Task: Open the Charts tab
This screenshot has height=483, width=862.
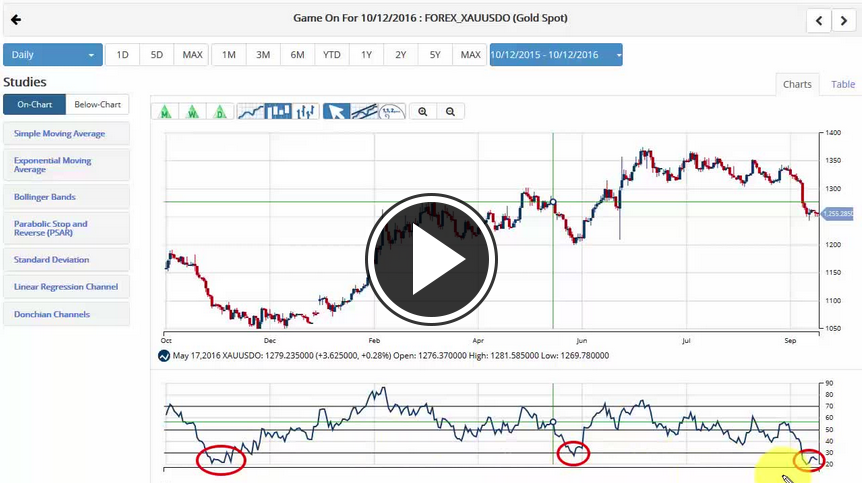Action: pos(797,85)
